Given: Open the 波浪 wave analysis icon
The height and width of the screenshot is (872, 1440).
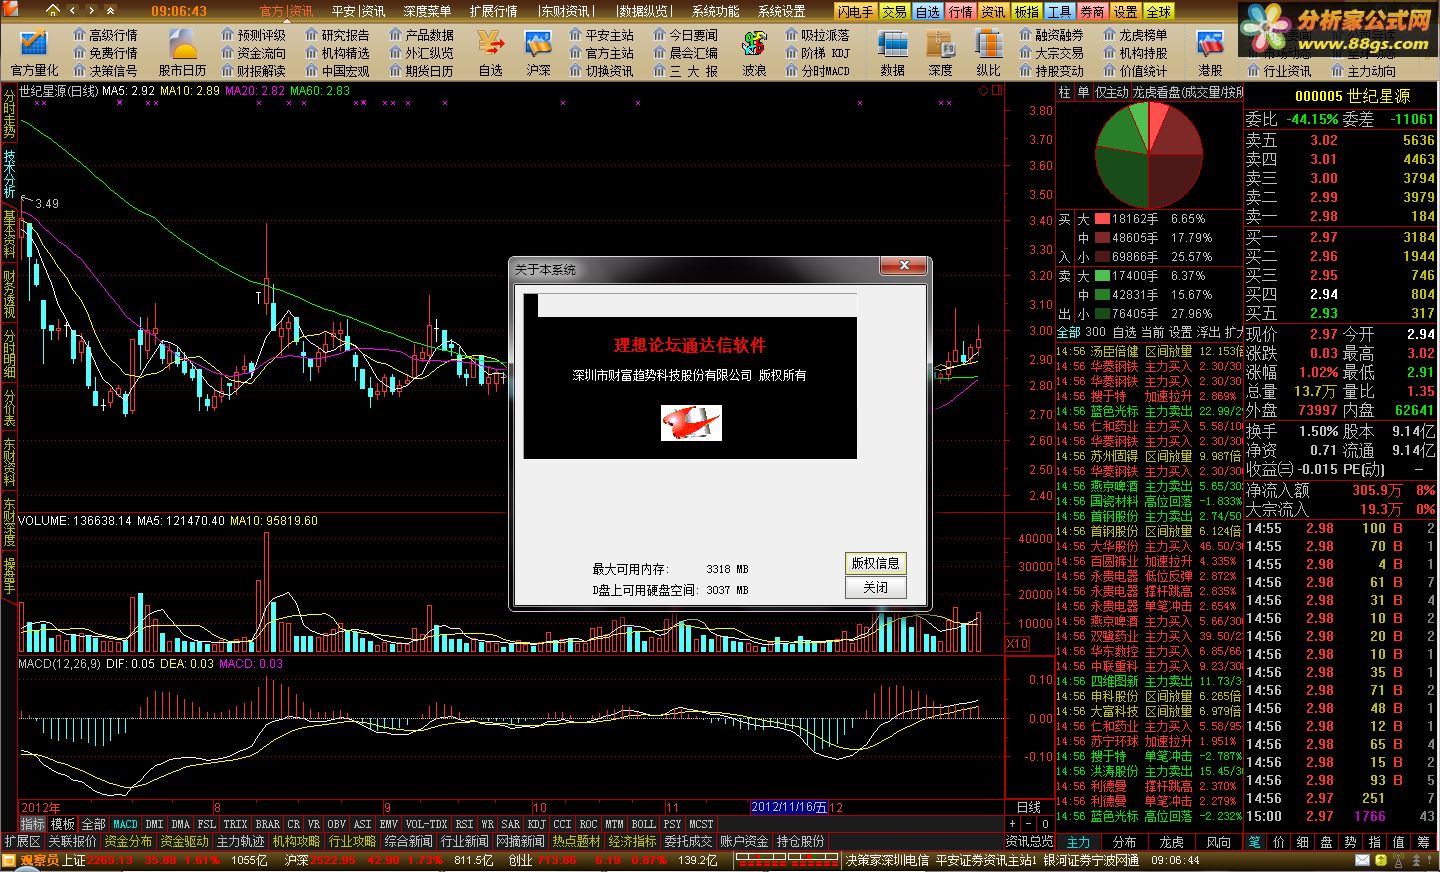Looking at the screenshot, I should (x=754, y=52).
